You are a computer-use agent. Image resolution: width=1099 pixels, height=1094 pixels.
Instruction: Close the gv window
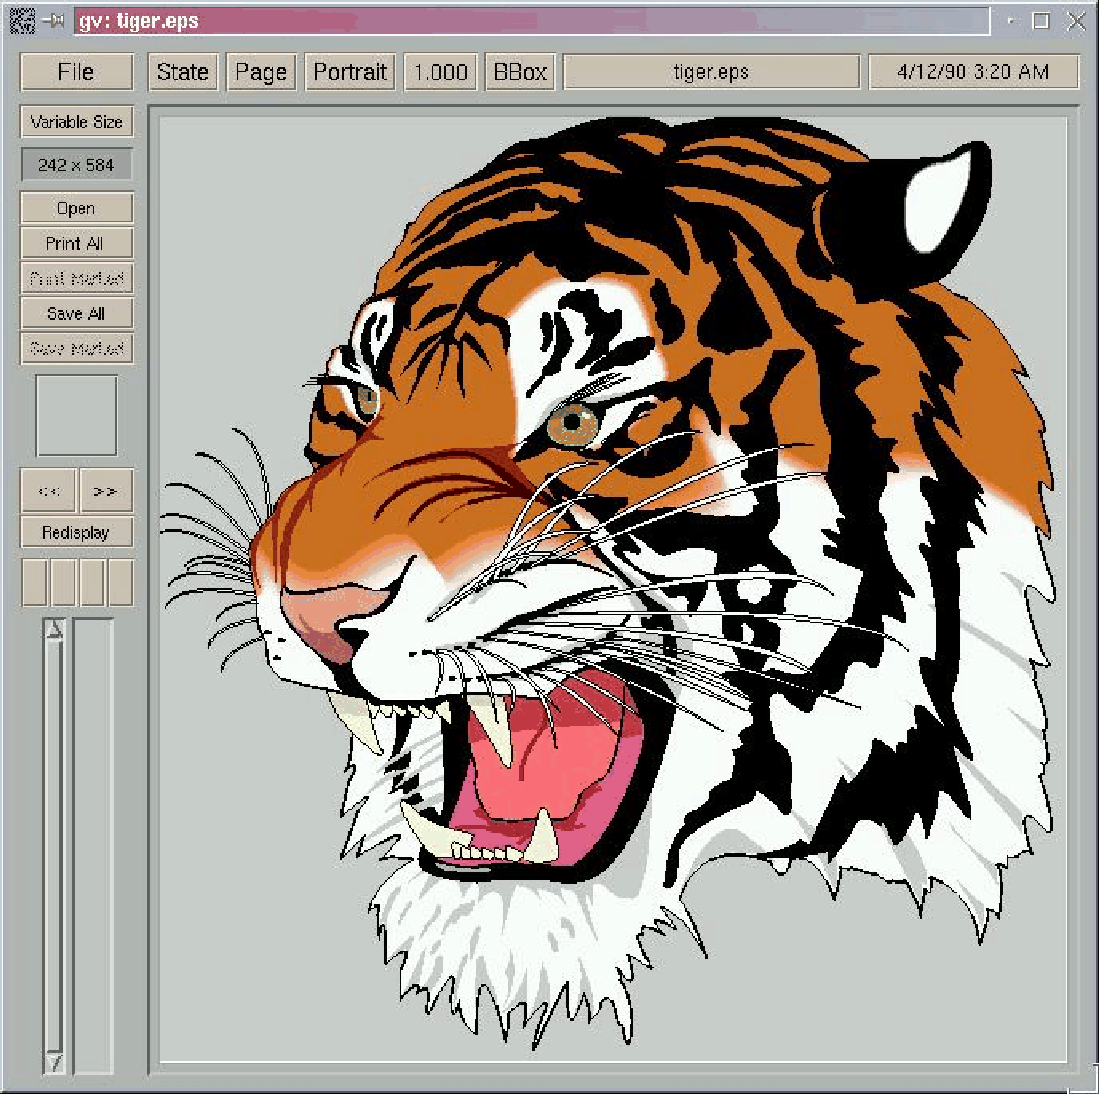pyautogui.click(x=1076, y=21)
